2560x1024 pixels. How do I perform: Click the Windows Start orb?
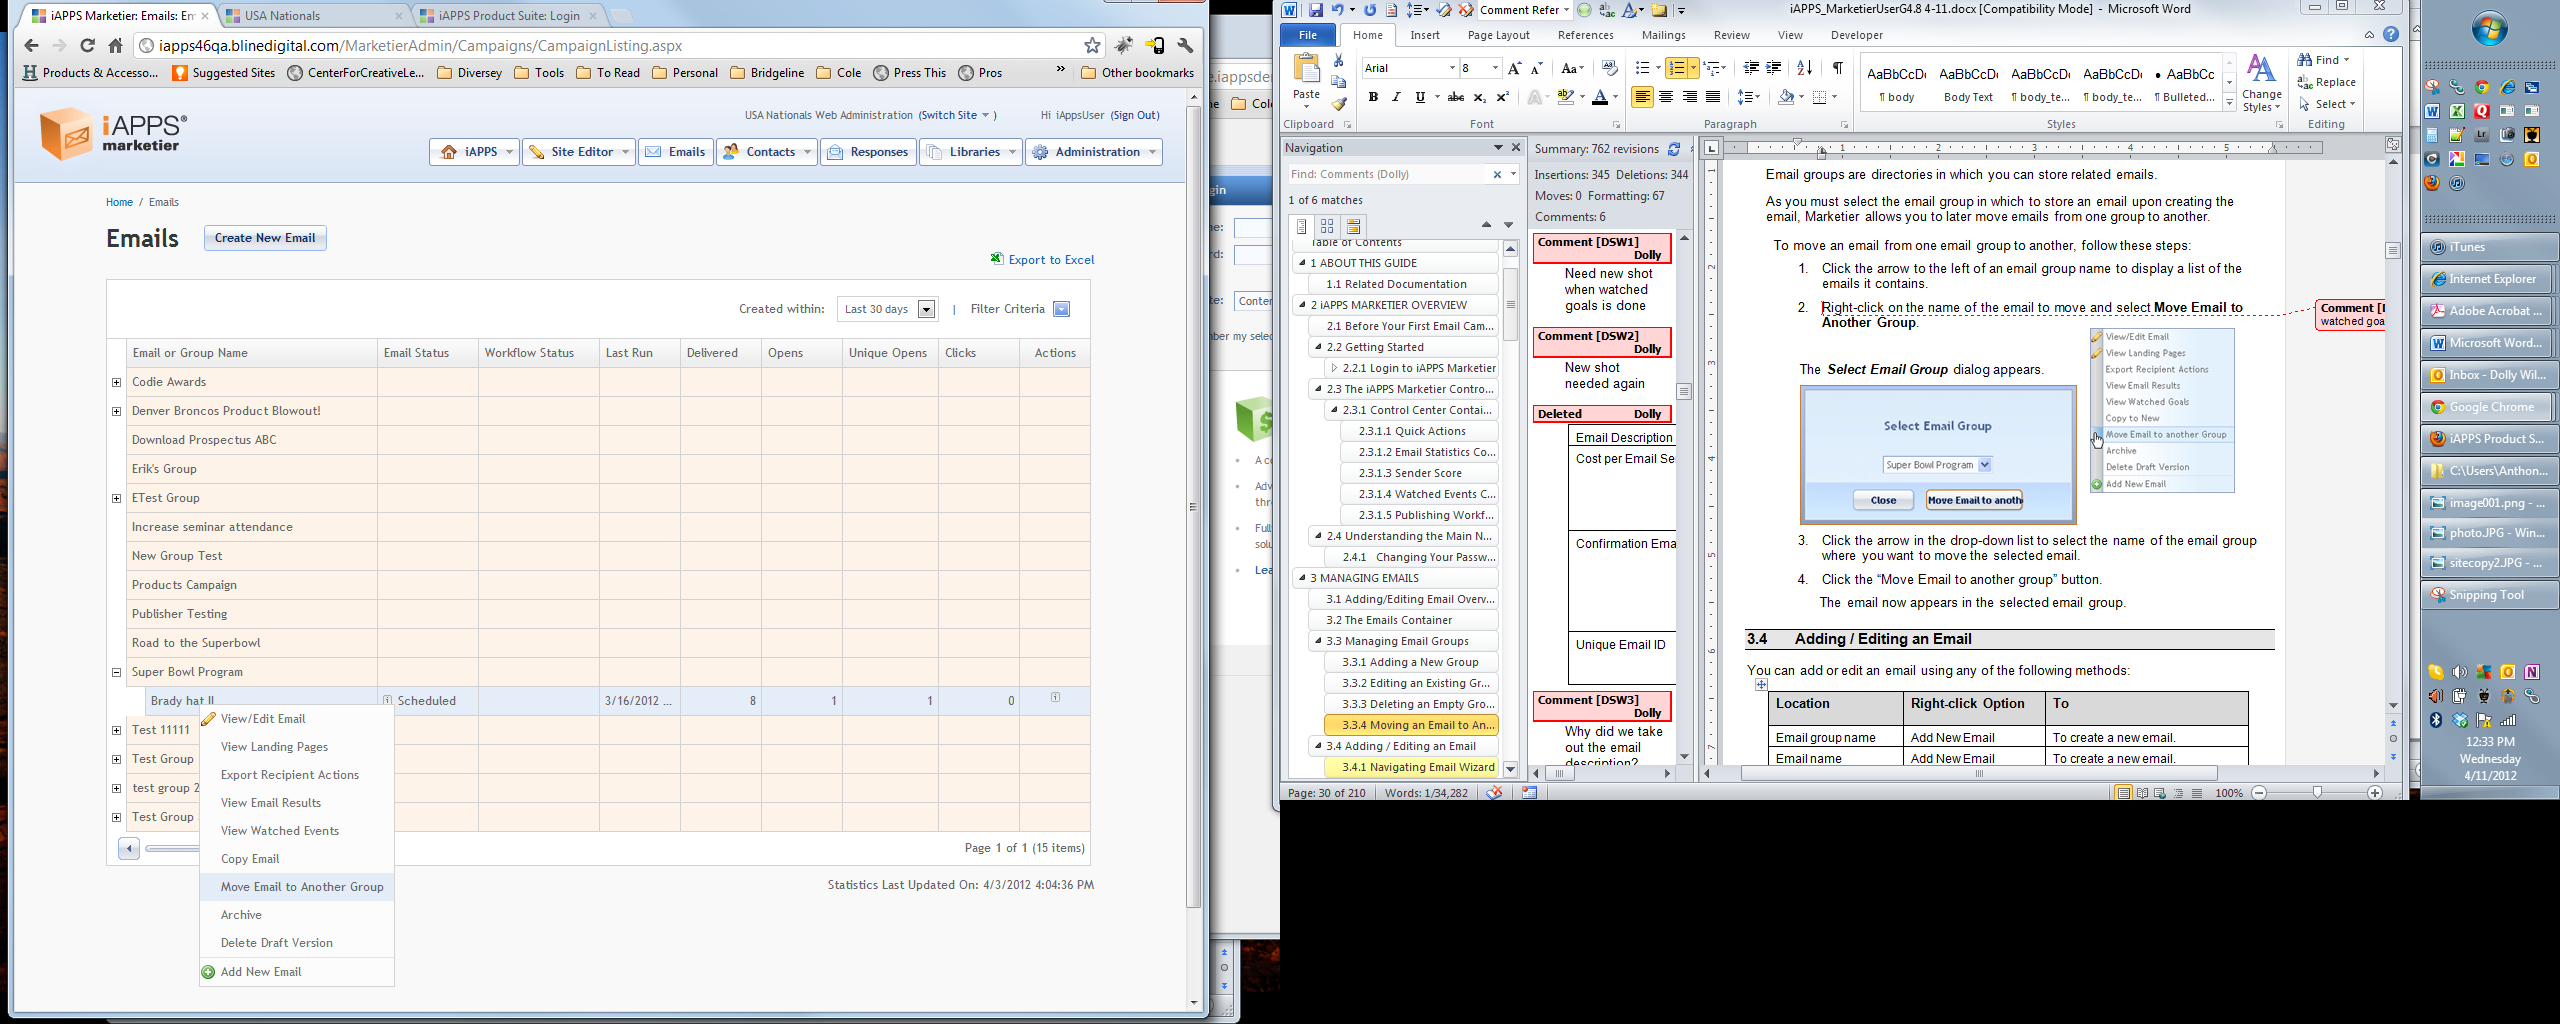2489,30
